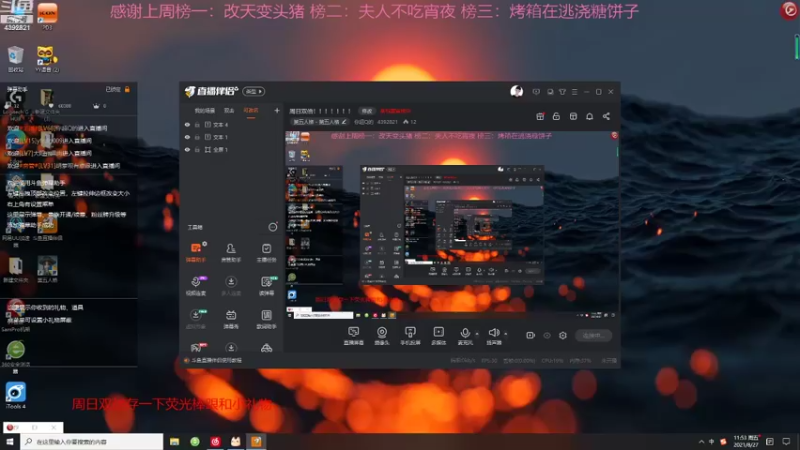Mute the 扬声器 speaker

[x=493, y=336]
